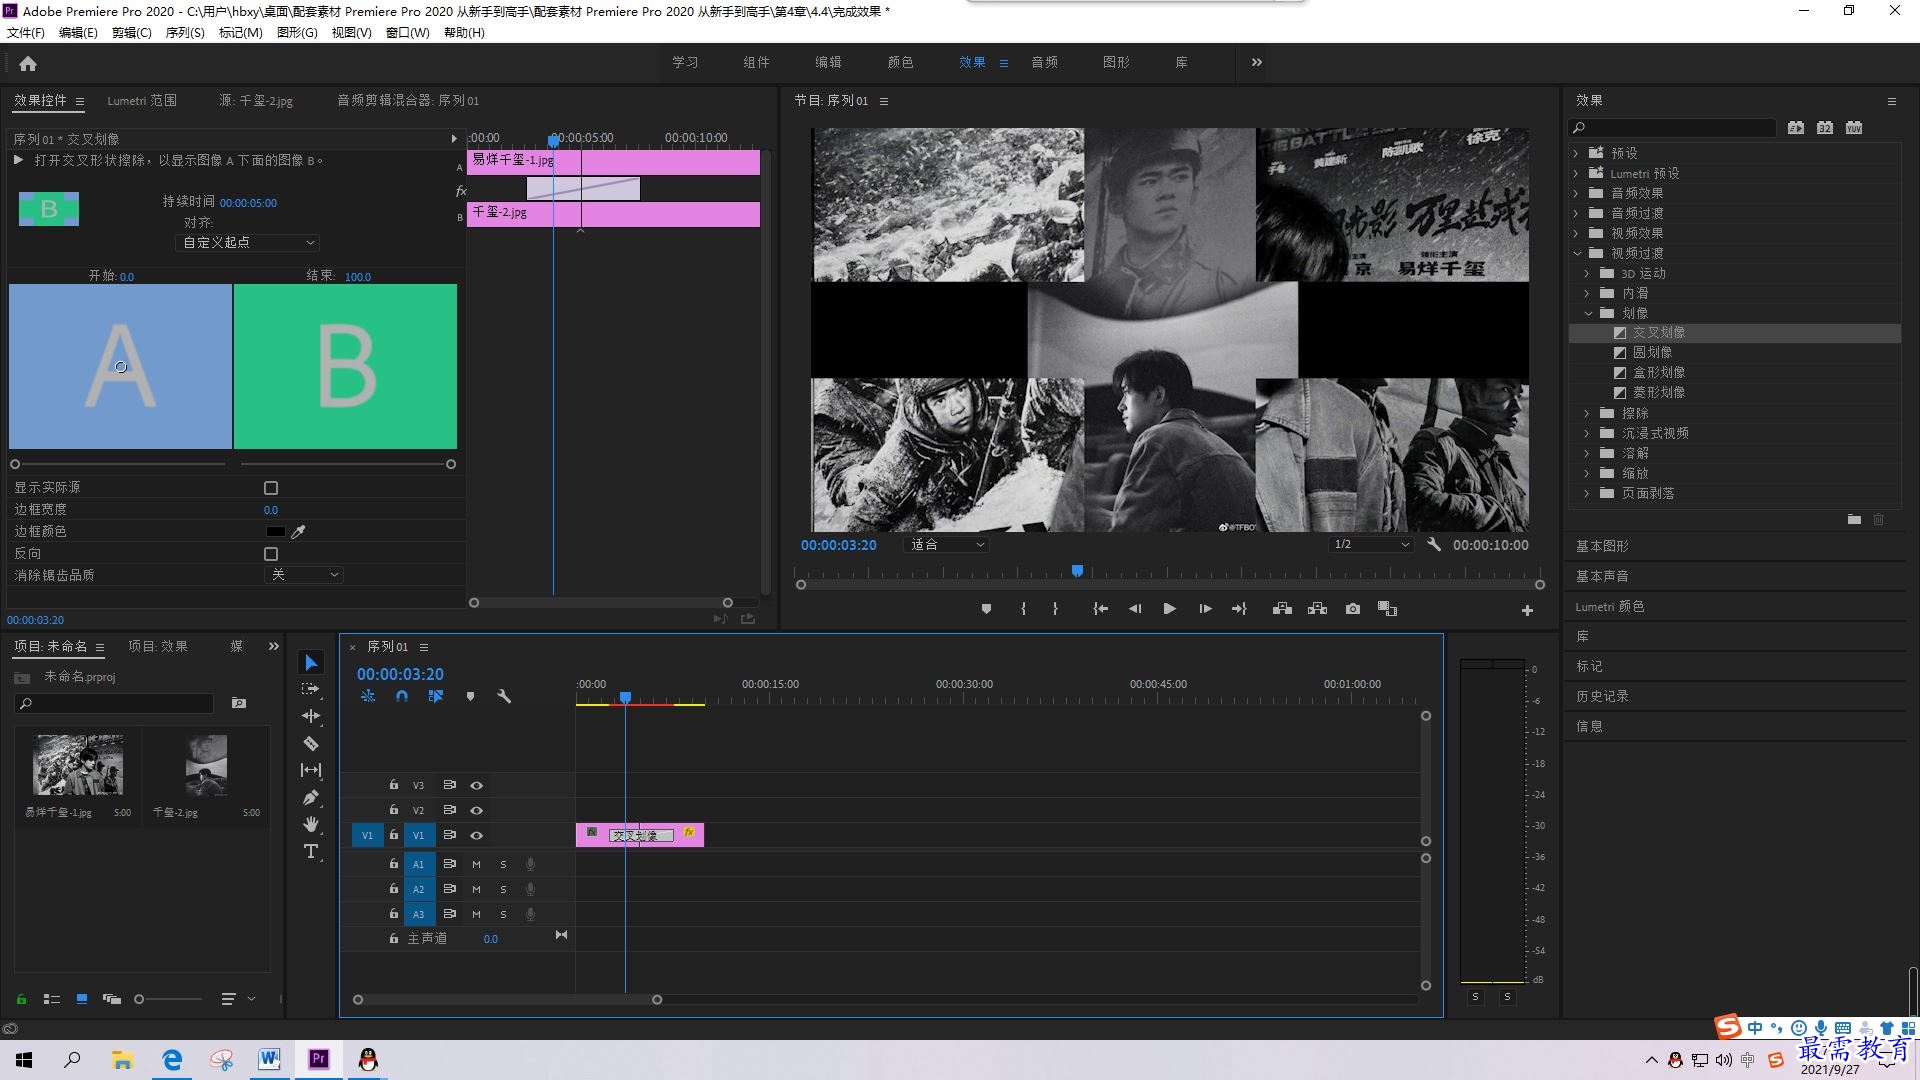
Task: Click the new bin folder icon in Effects panel
Action: [1854, 520]
